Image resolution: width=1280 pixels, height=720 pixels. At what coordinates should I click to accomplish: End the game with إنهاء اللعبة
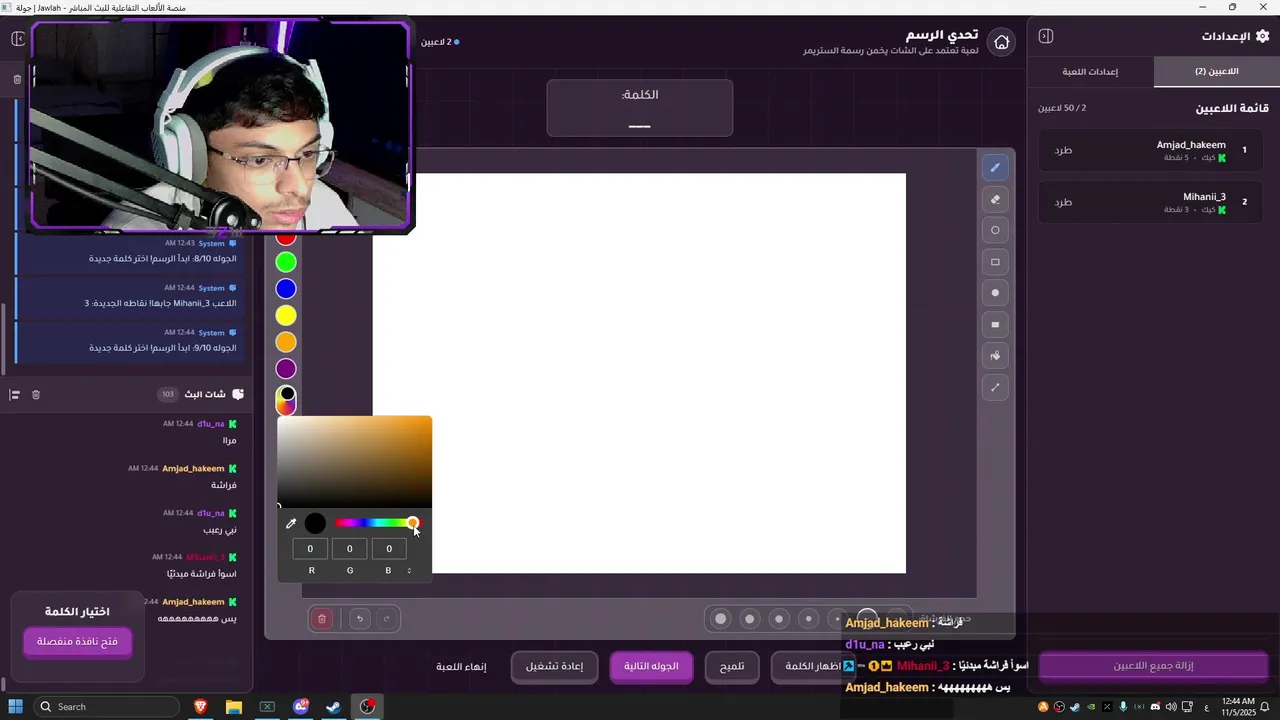click(x=461, y=666)
